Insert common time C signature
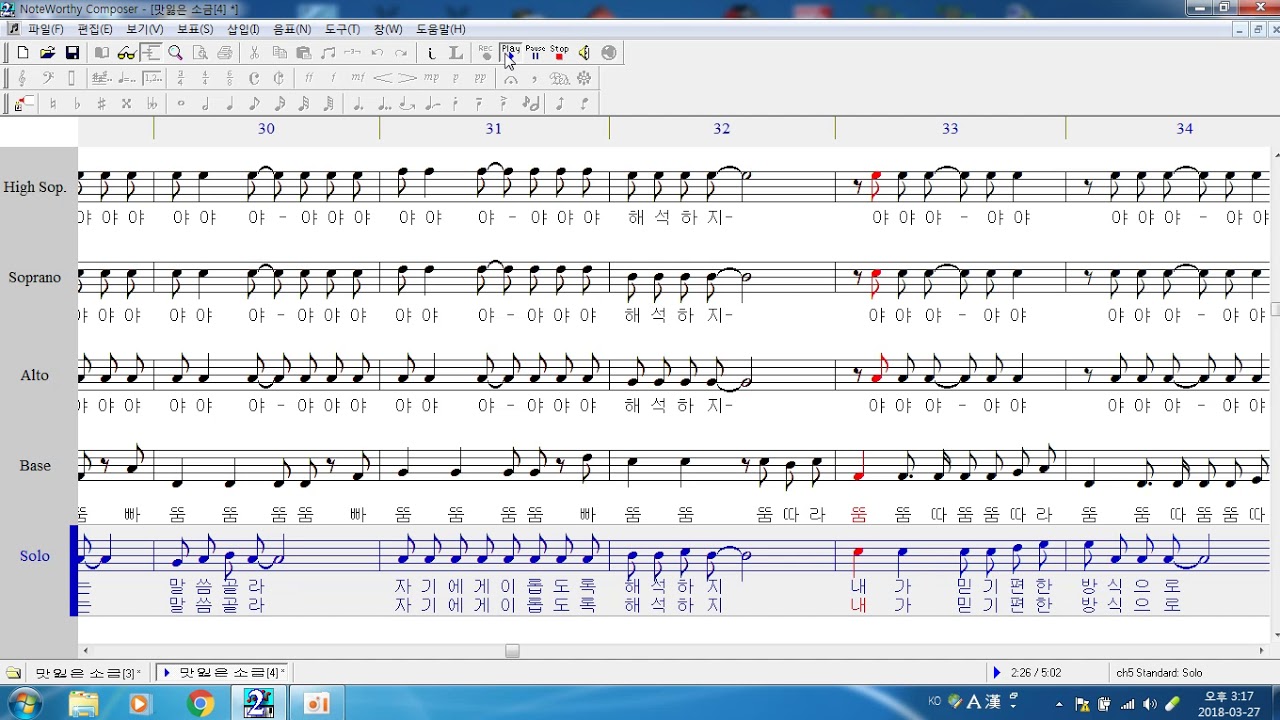 (254, 78)
